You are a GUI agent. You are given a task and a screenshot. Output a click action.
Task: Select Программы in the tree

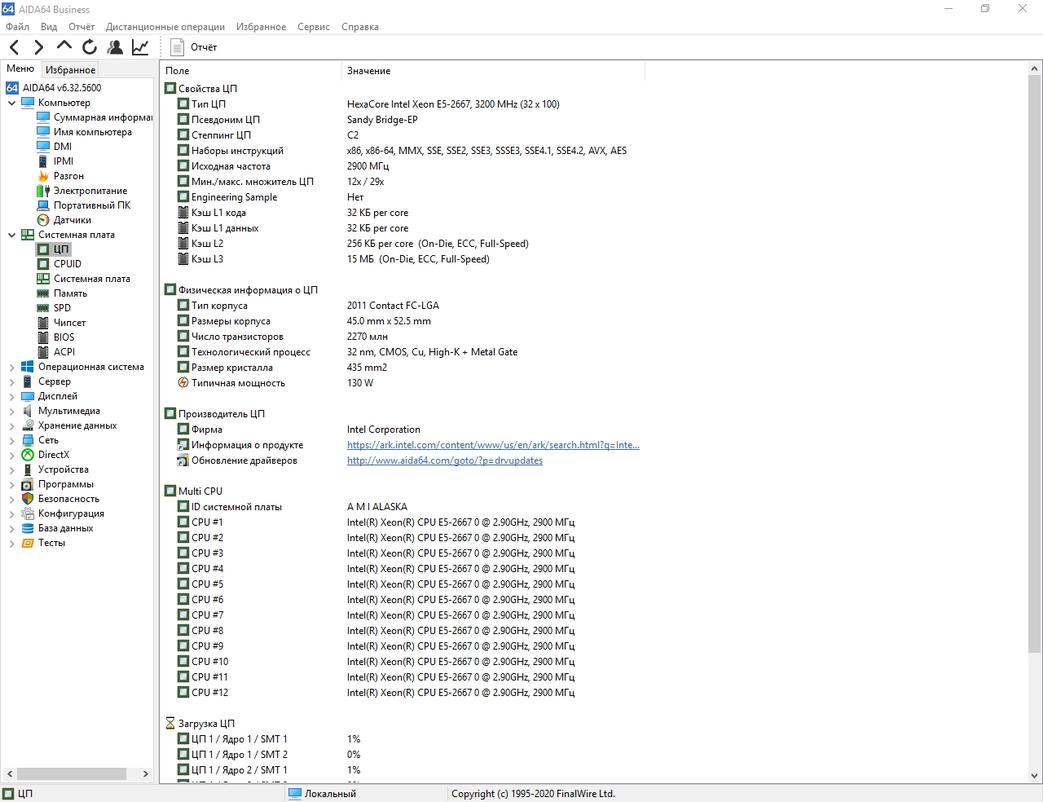[x=66, y=484]
